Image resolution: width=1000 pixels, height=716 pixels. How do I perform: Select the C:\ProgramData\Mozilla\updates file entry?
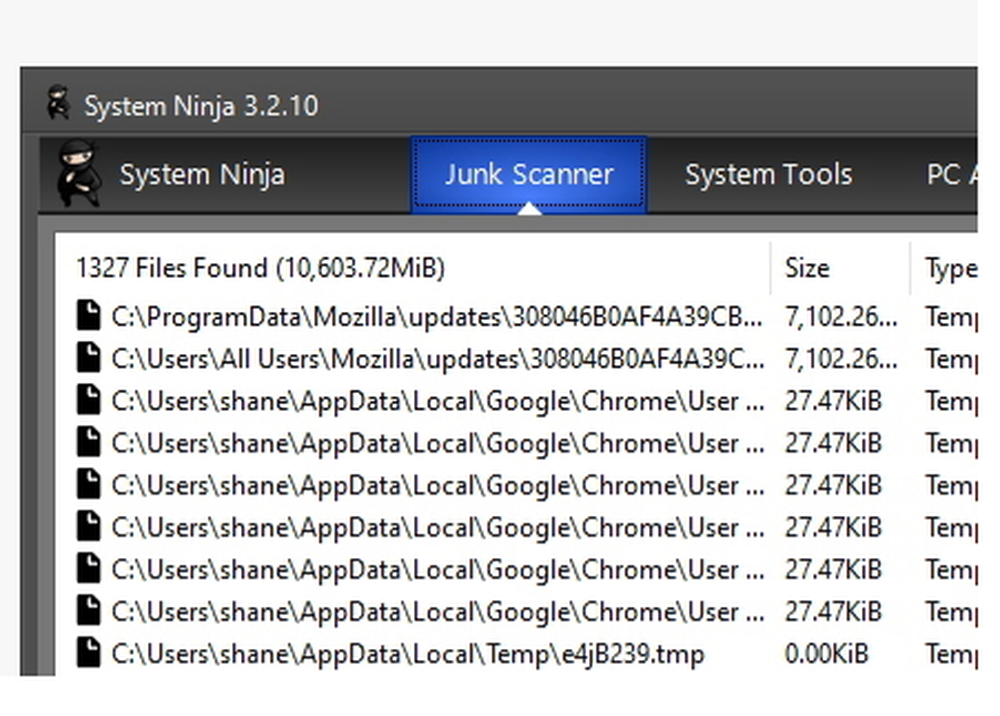click(x=436, y=317)
